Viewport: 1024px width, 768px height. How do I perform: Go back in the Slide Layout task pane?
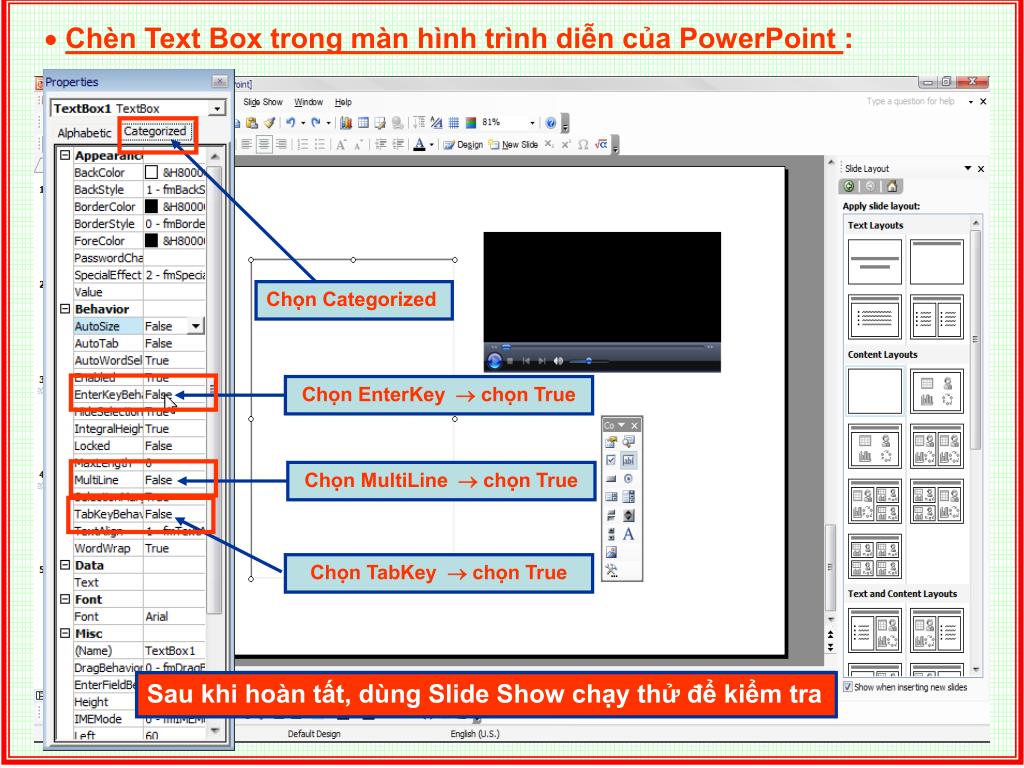(x=849, y=187)
